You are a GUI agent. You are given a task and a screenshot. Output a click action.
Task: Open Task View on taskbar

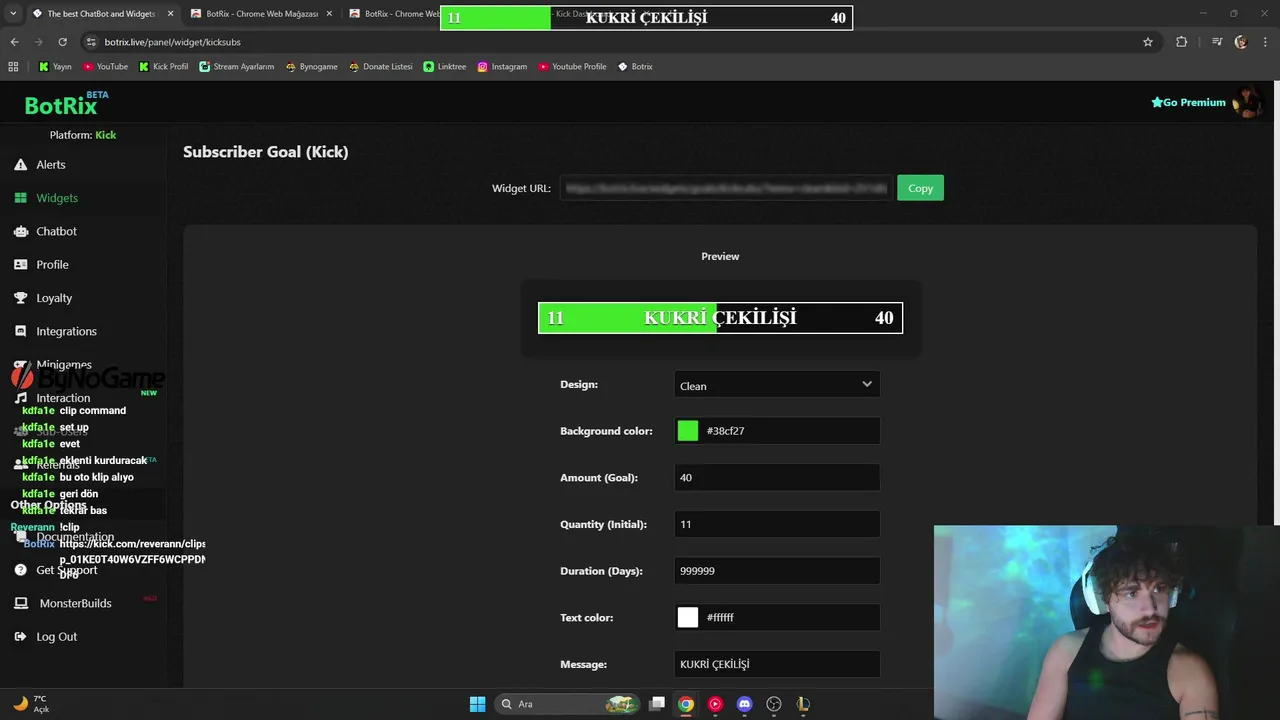point(657,704)
